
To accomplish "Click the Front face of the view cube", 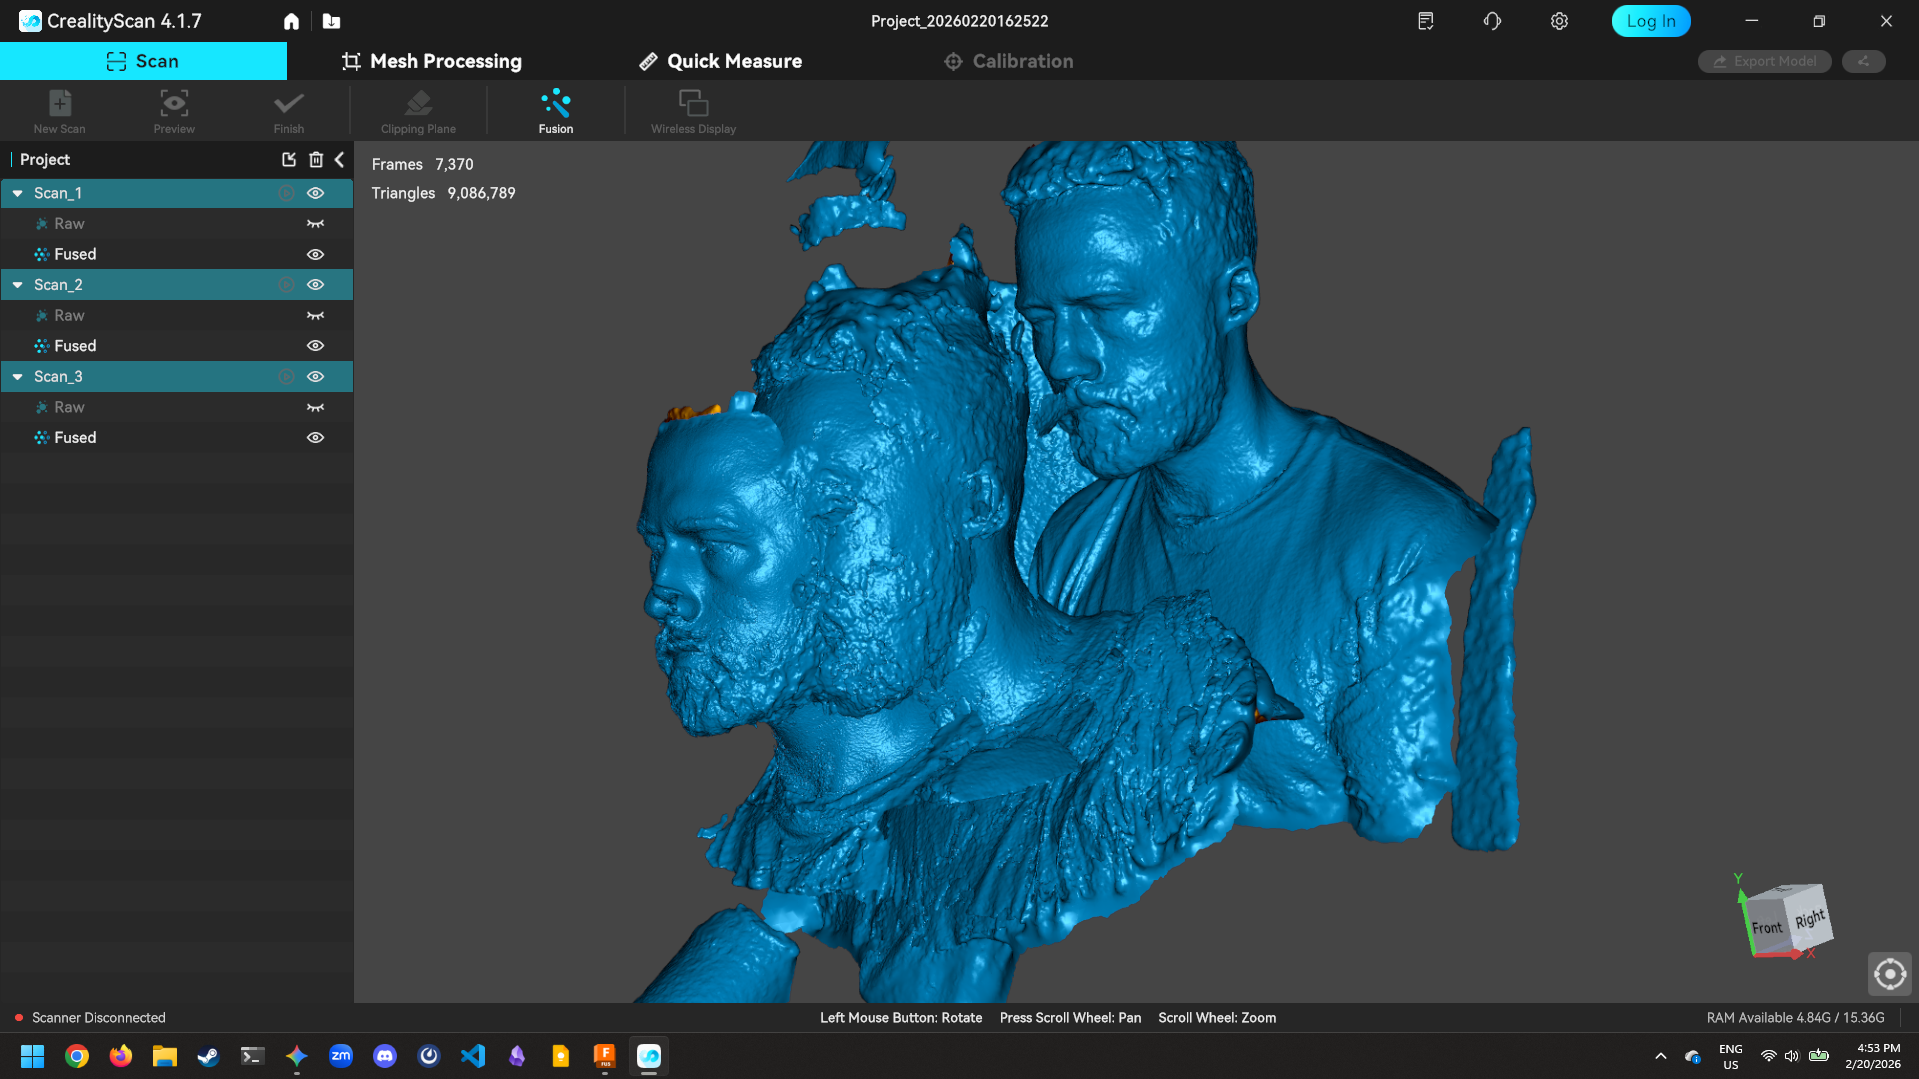I will coord(1768,927).
